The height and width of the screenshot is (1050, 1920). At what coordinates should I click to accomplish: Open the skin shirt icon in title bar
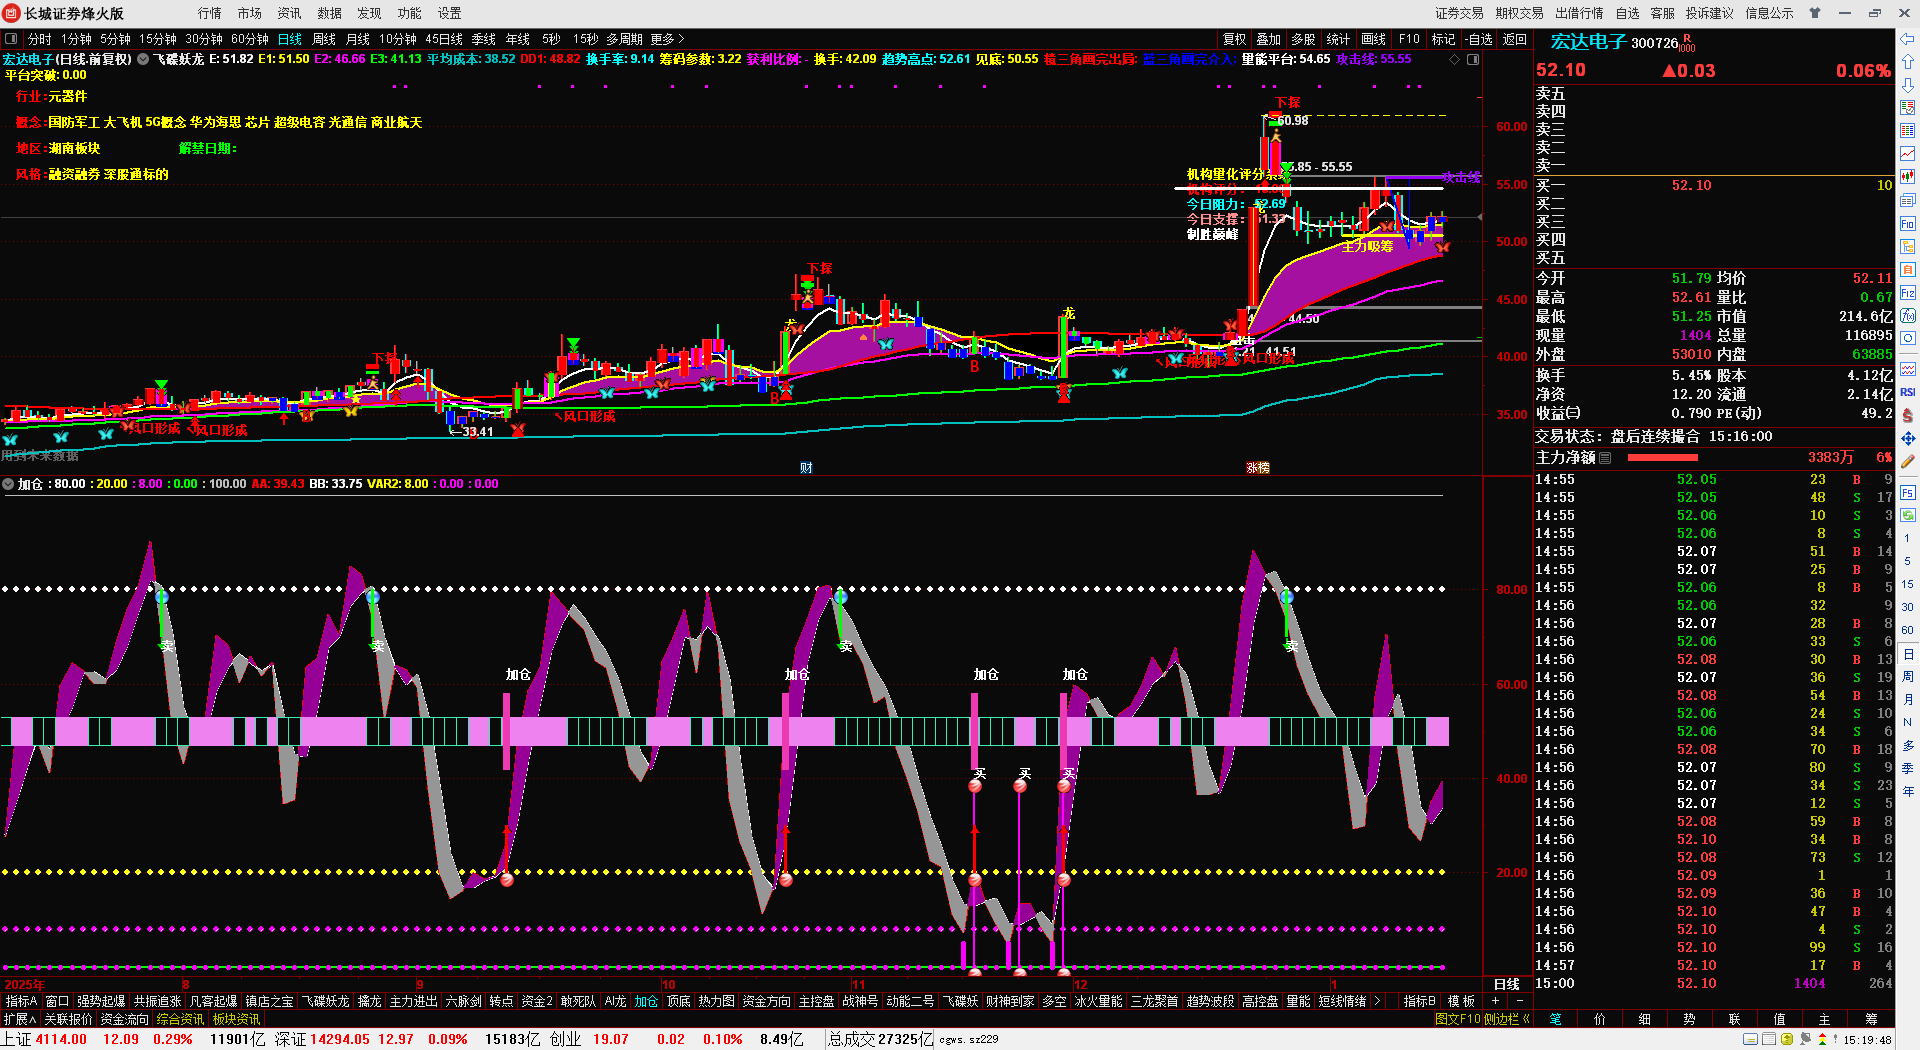click(1815, 13)
